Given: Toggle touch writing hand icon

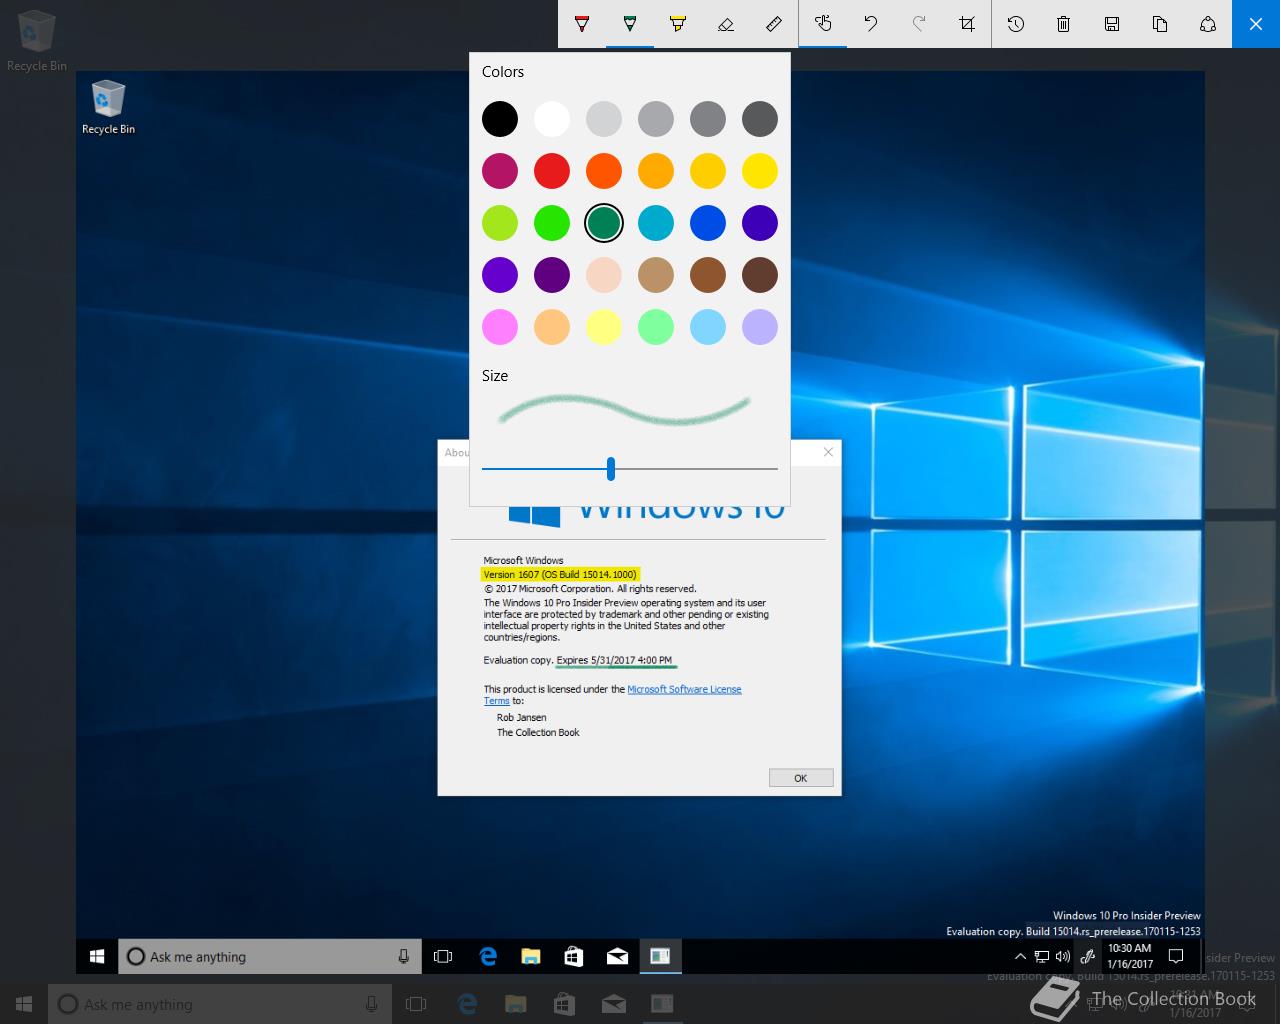Looking at the screenshot, I should click(x=823, y=24).
